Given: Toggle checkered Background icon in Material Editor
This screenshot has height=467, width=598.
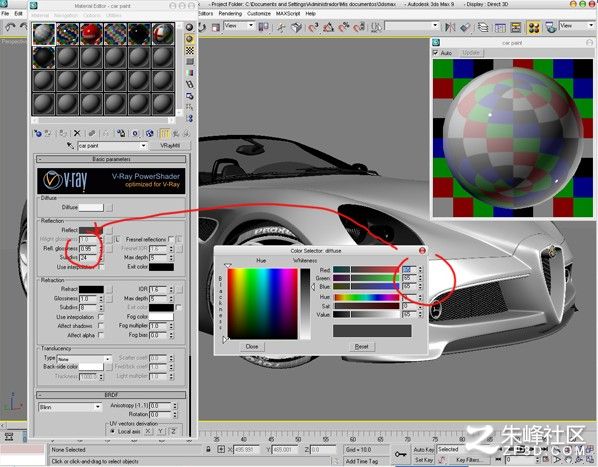Looking at the screenshot, I should coord(190,50).
